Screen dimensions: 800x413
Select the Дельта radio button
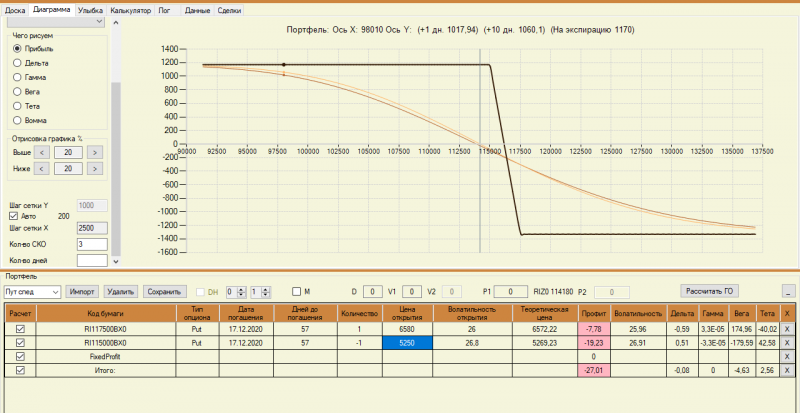click(17, 63)
